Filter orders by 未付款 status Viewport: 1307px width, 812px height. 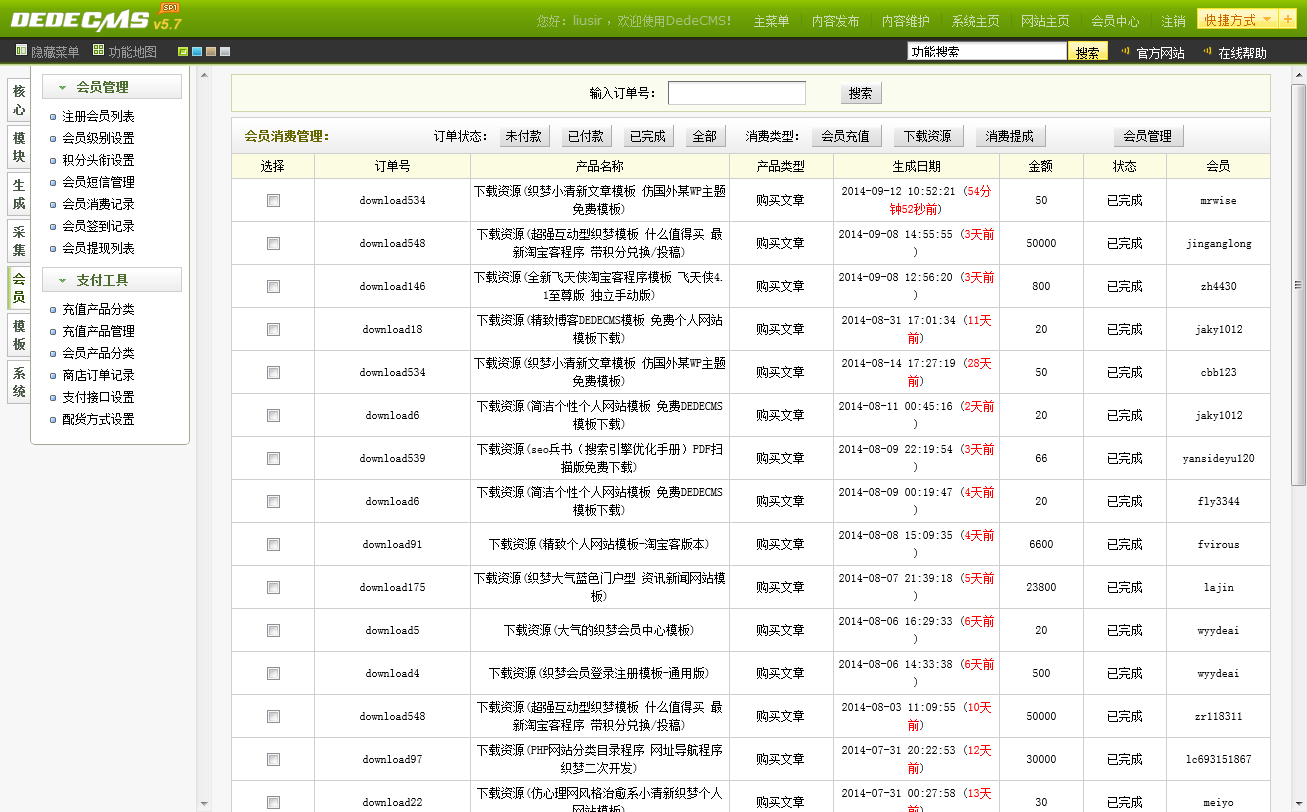tap(524, 136)
